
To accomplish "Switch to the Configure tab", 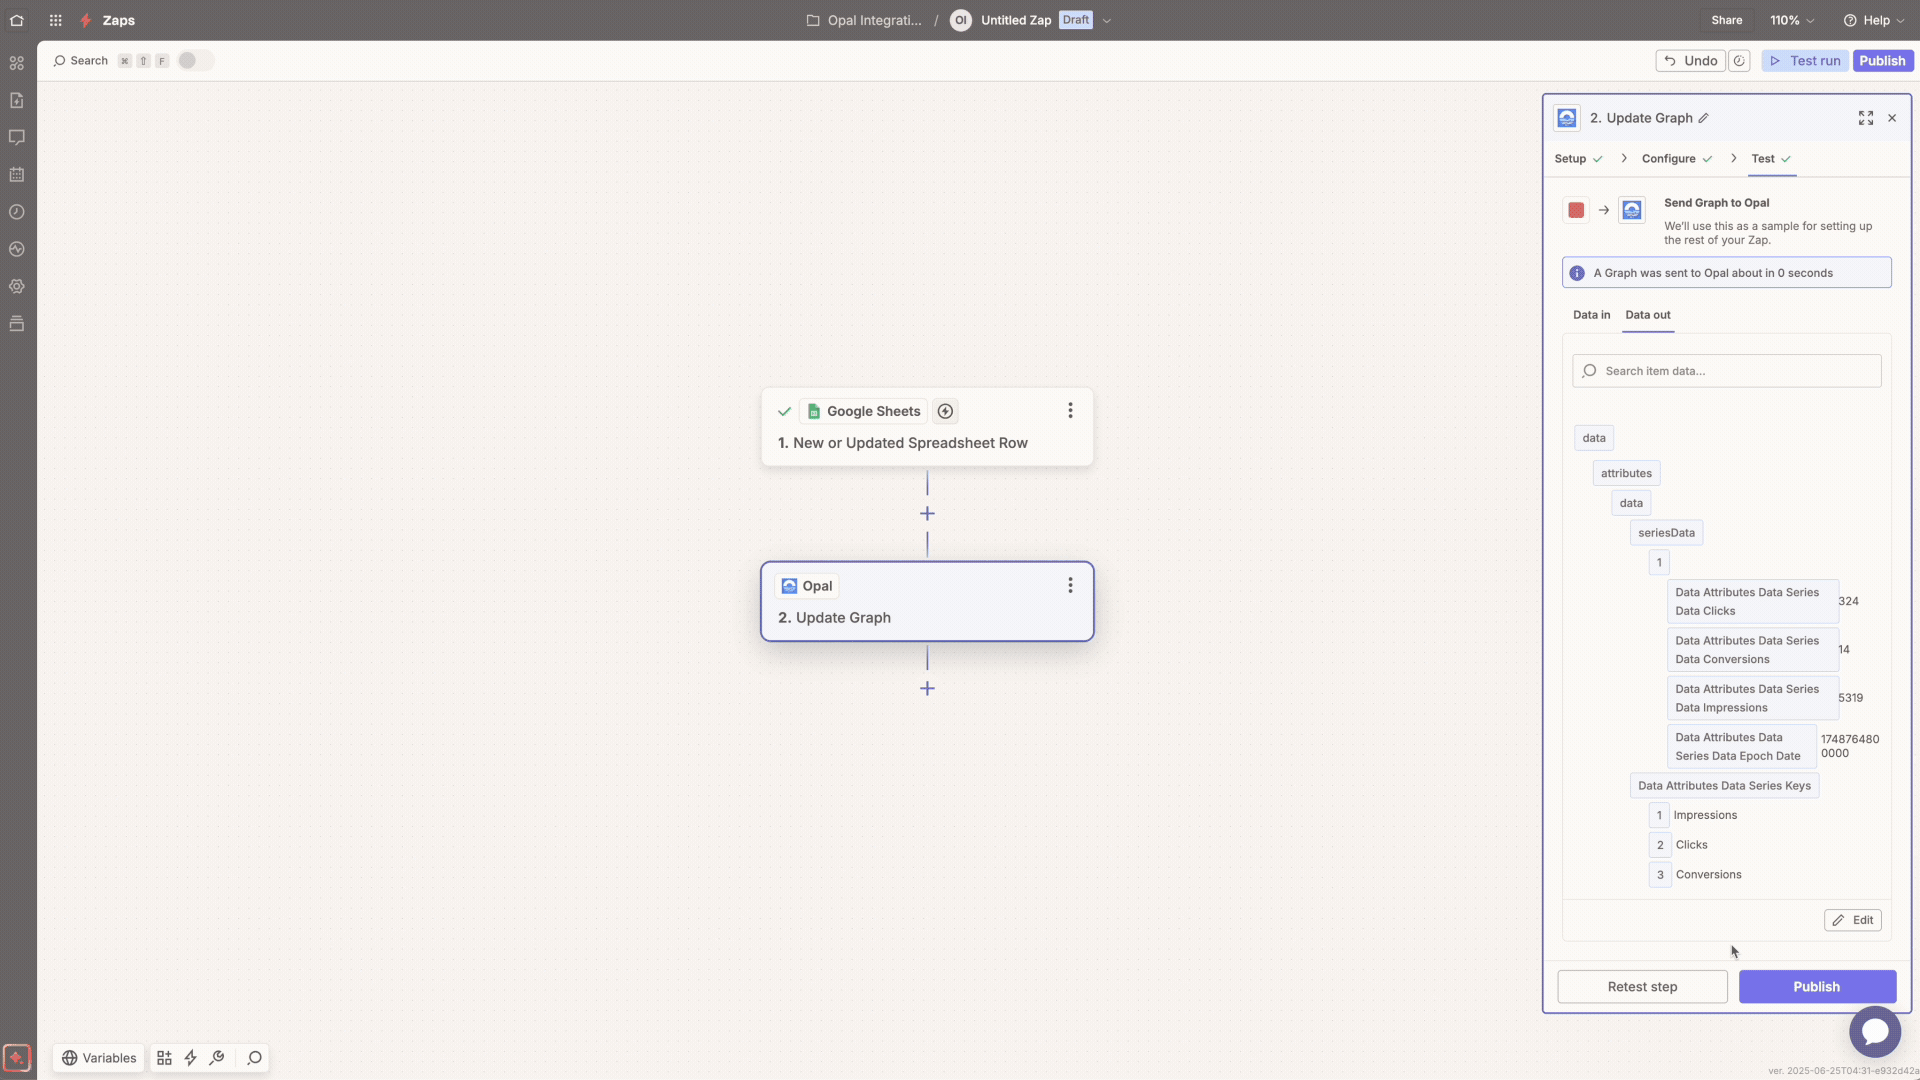I will (1677, 159).
